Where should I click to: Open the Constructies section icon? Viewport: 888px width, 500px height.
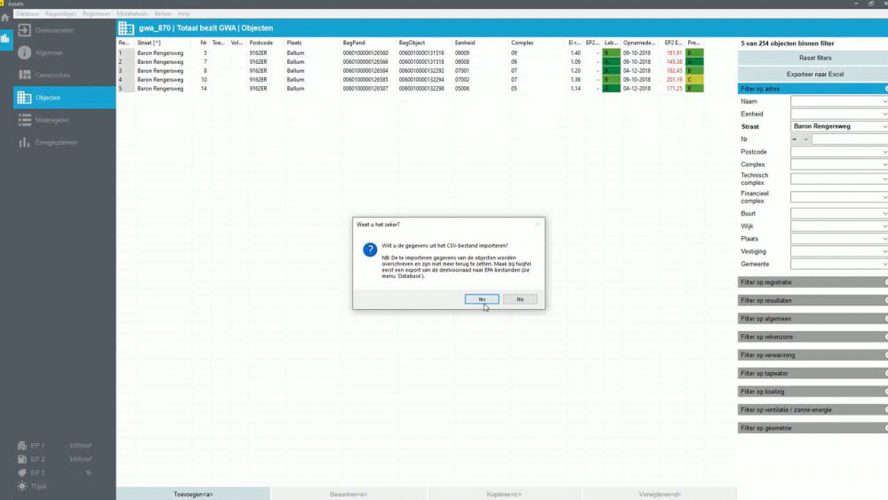(x=24, y=74)
